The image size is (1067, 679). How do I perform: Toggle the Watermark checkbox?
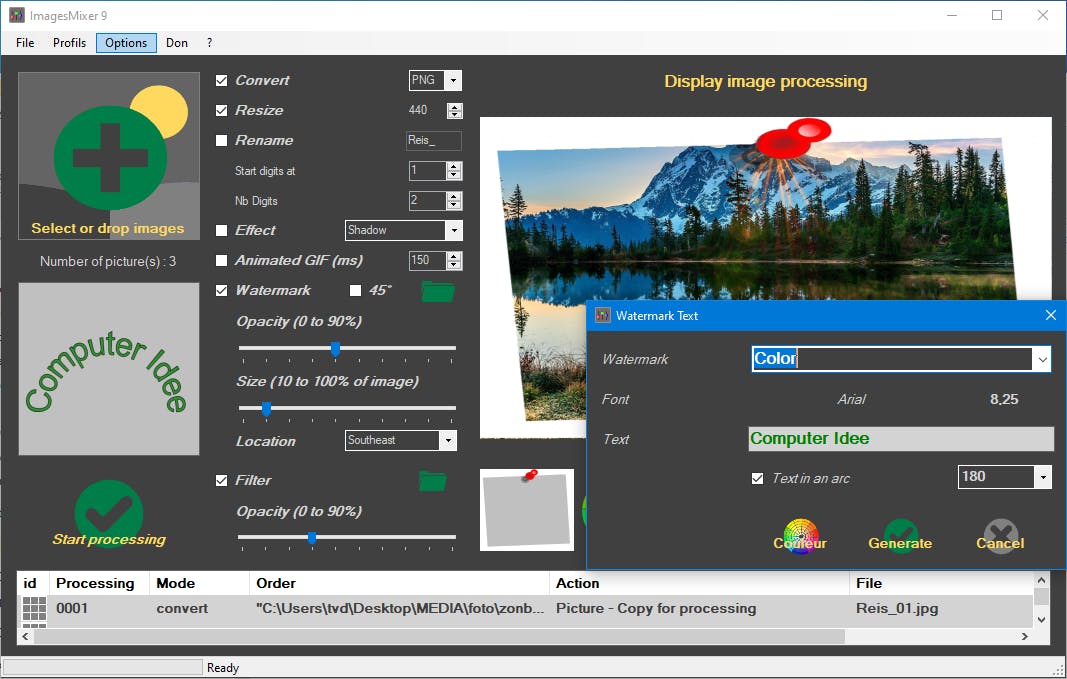[x=221, y=291]
